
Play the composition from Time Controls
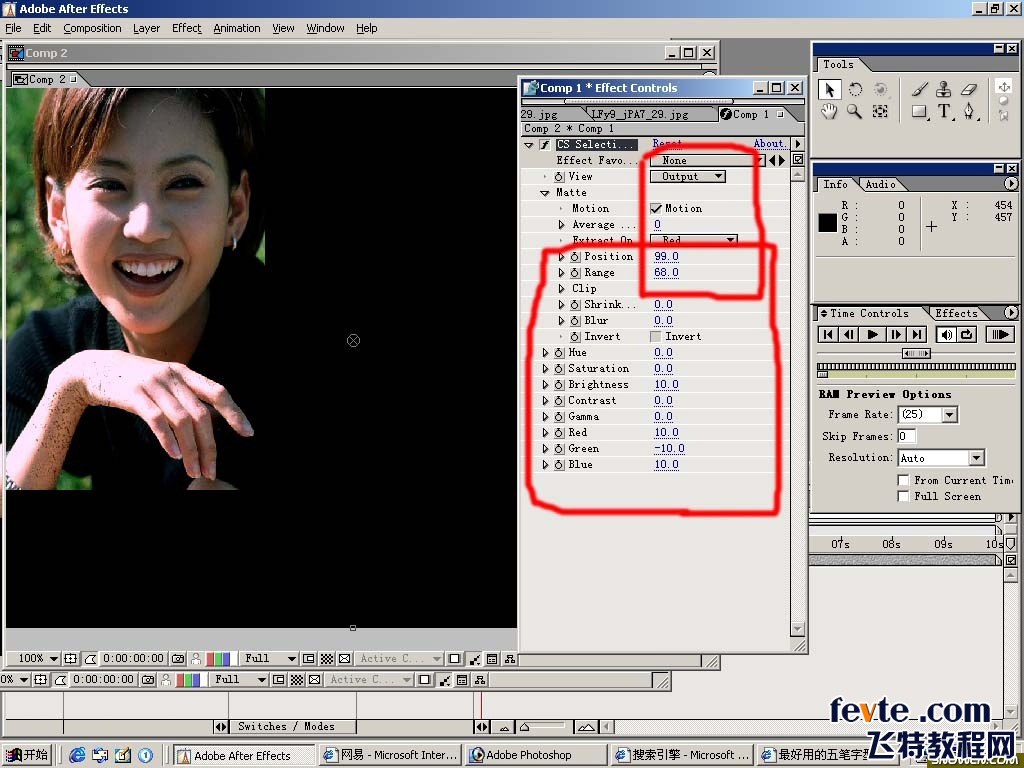point(872,335)
